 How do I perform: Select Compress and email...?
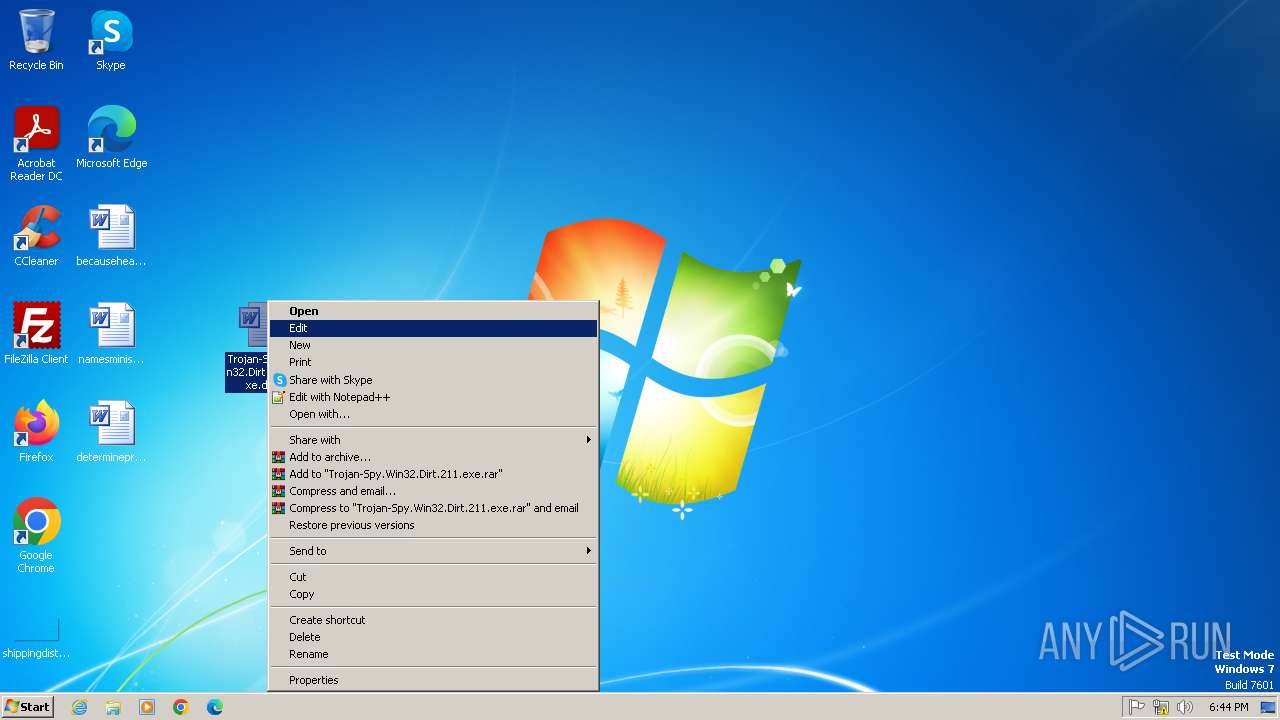[x=433, y=491]
